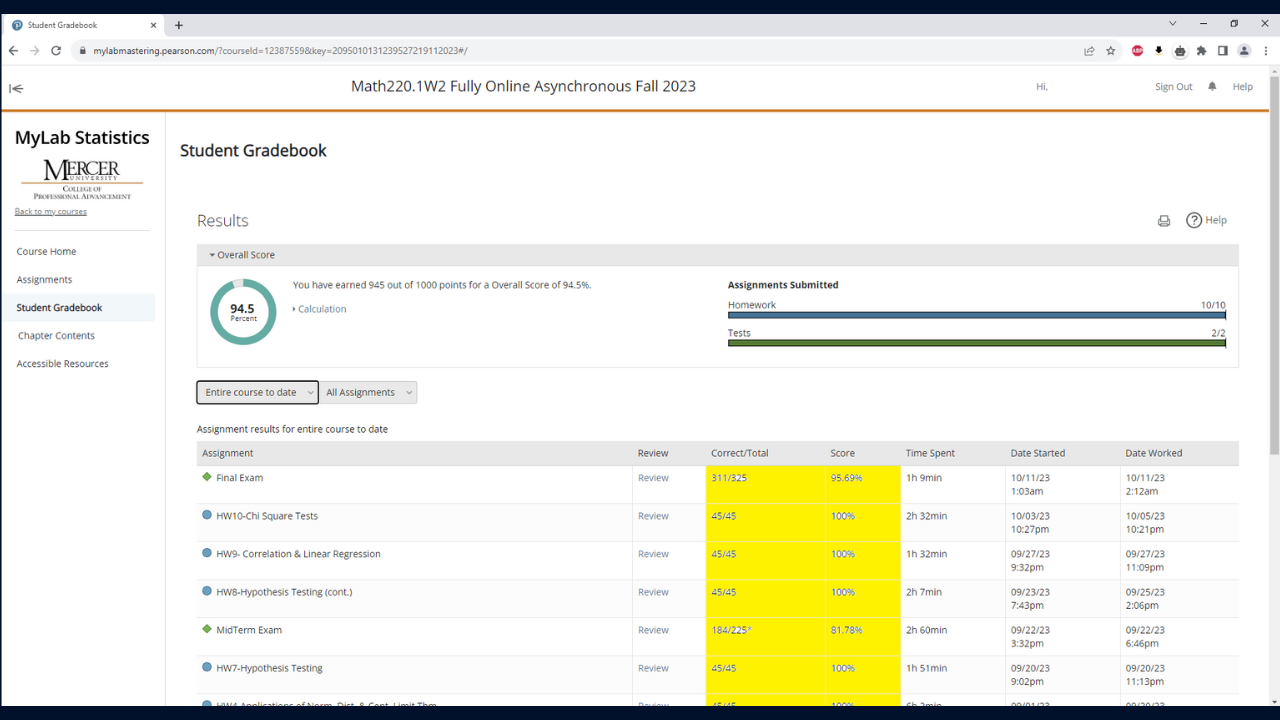Open the Entire course to date dropdown
Viewport: 1280px width, 720px height.
click(x=257, y=393)
